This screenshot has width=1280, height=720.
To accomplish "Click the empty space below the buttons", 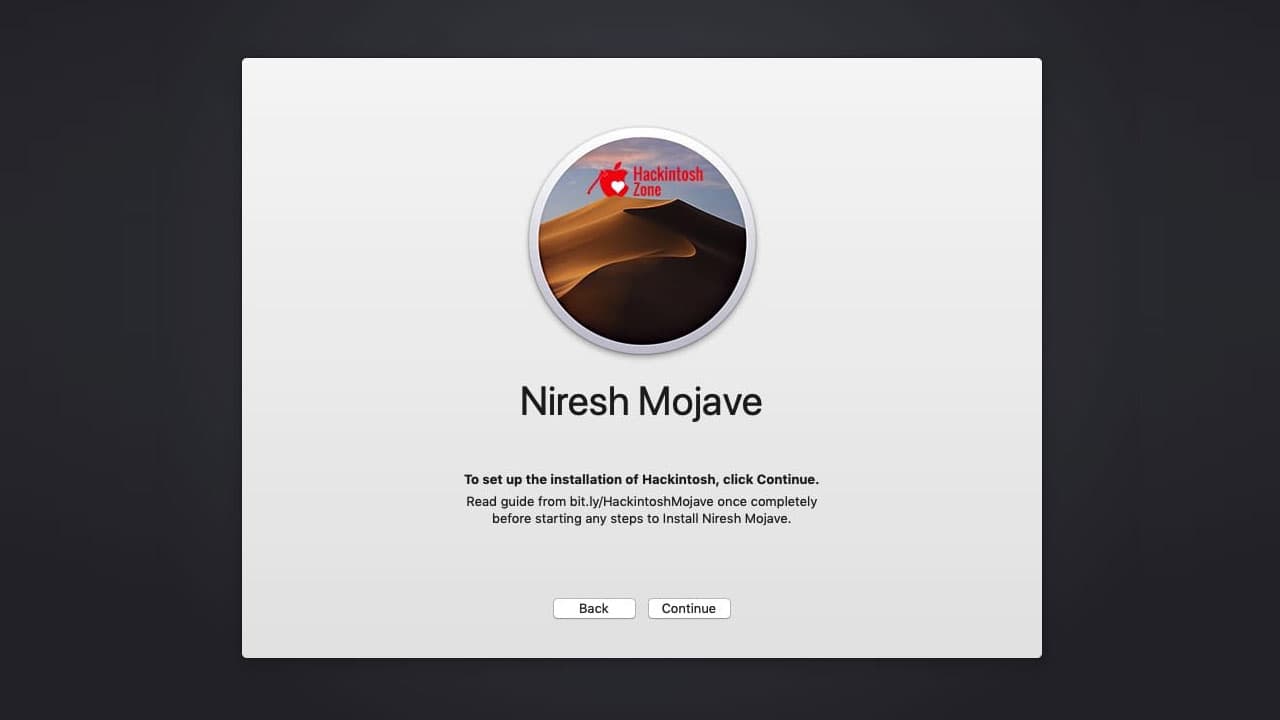I will coord(641,640).
